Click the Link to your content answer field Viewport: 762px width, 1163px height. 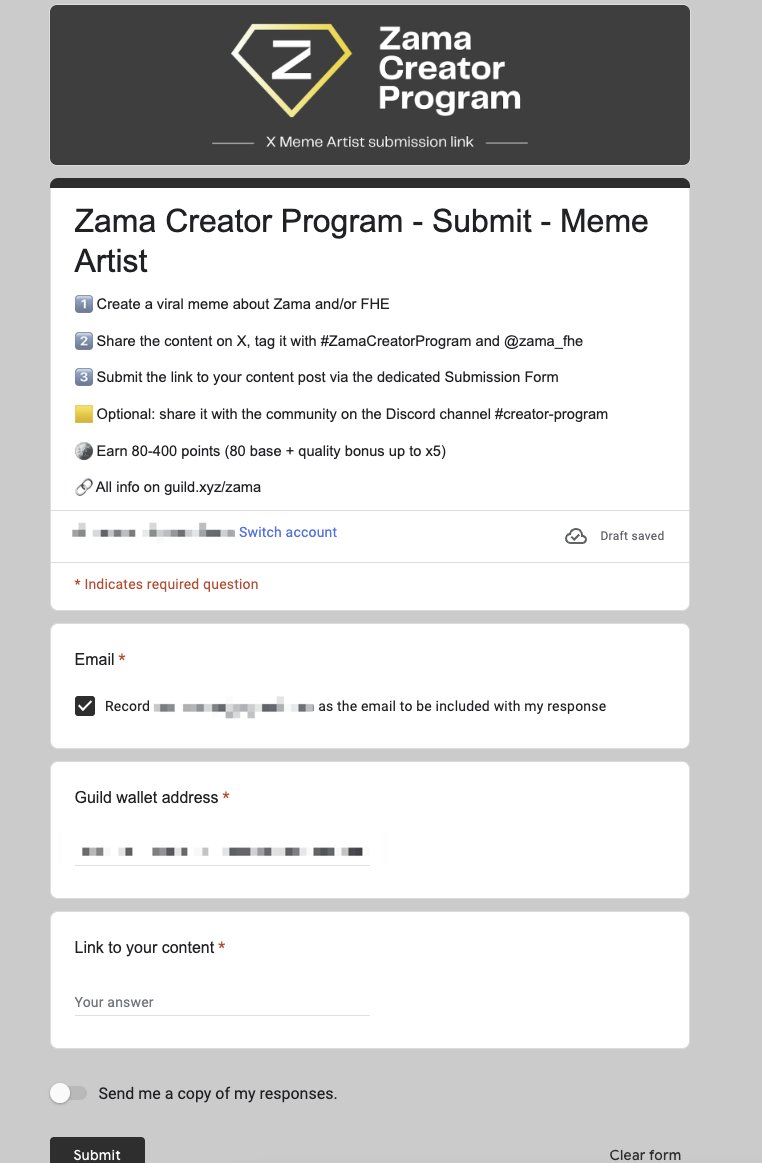click(222, 1002)
